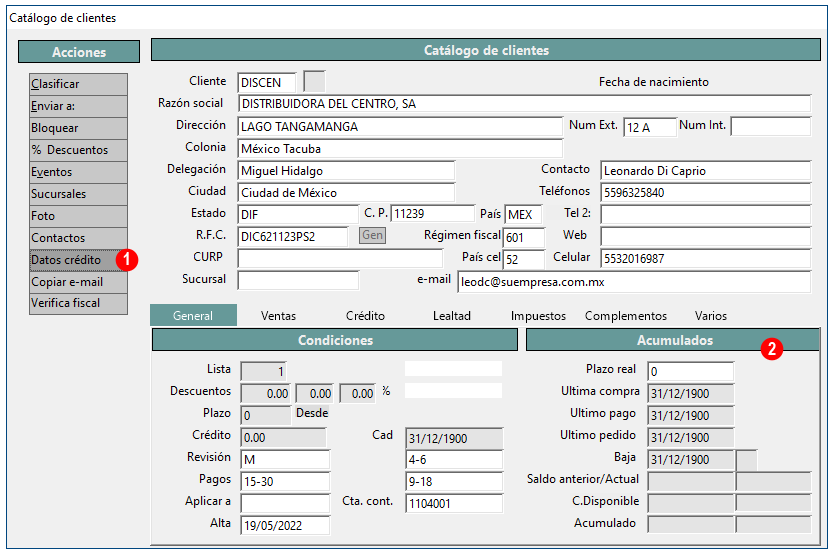This screenshot has width=834, height=555.
Task: Click the C. P. field 11239
Action: [x=432, y=214]
